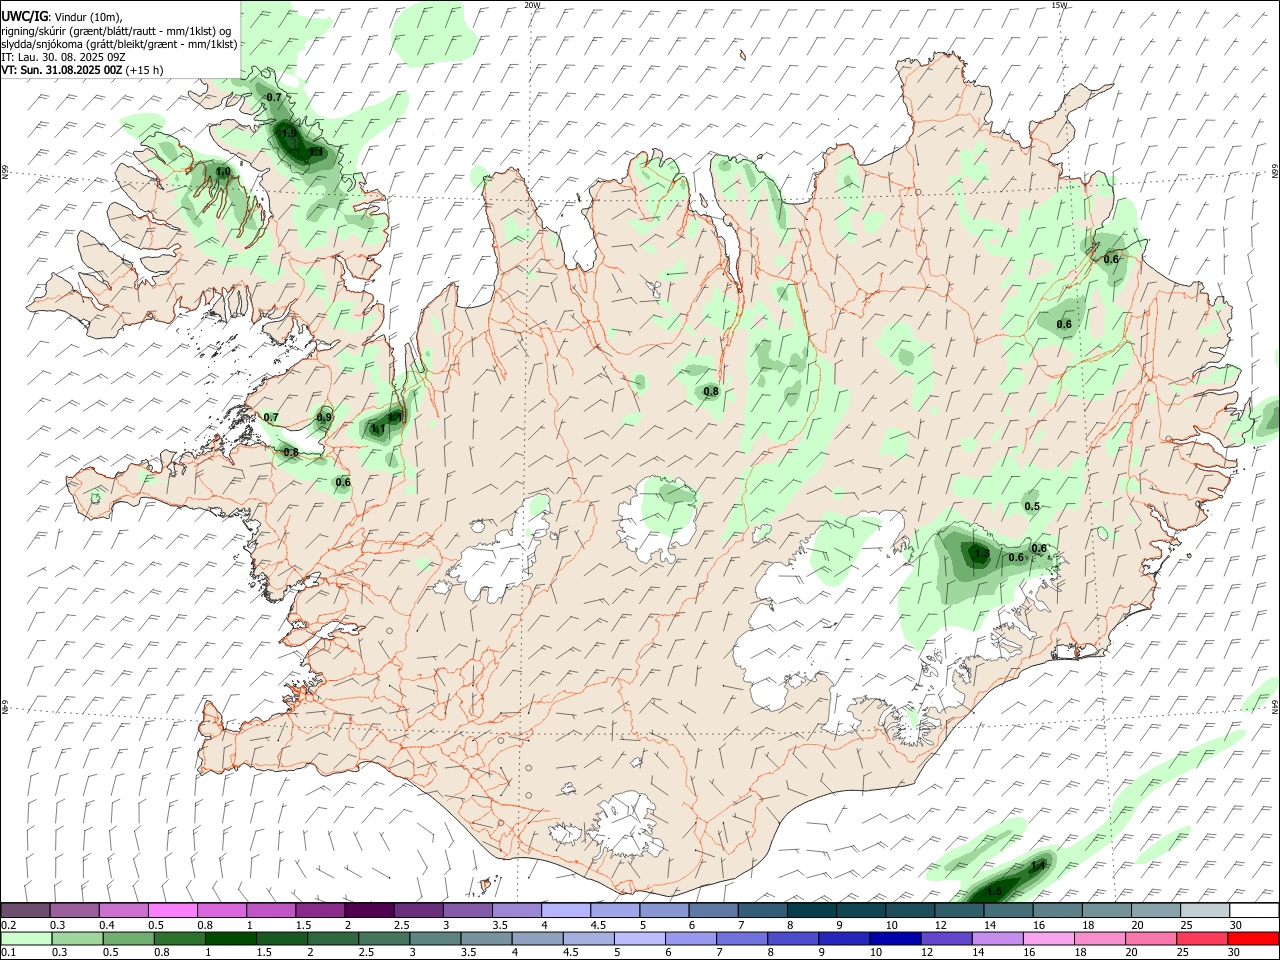Select upper legend swatch between 0.4 and 0.5
The image size is (1280, 960).
pos(124,911)
